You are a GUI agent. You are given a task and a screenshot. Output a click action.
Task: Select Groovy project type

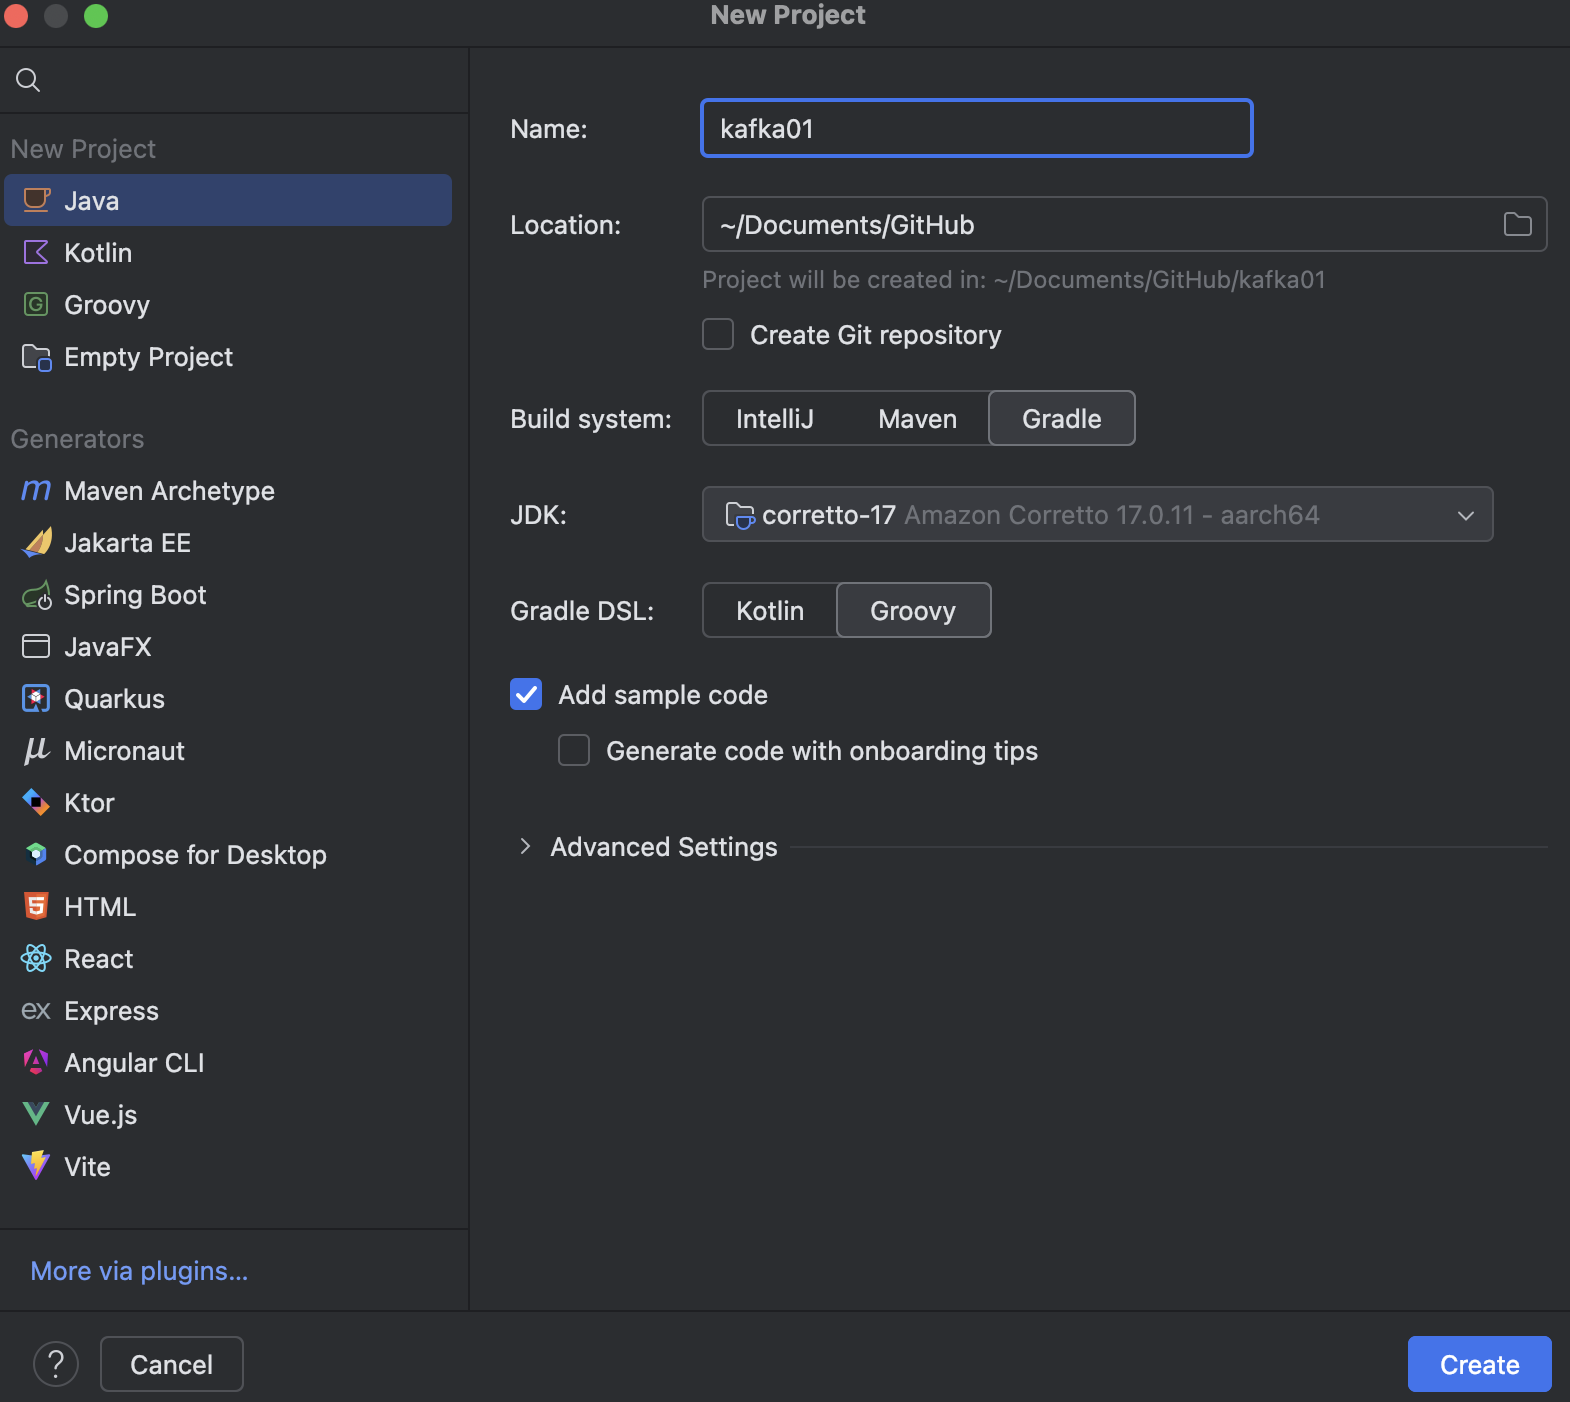coord(228,304)
